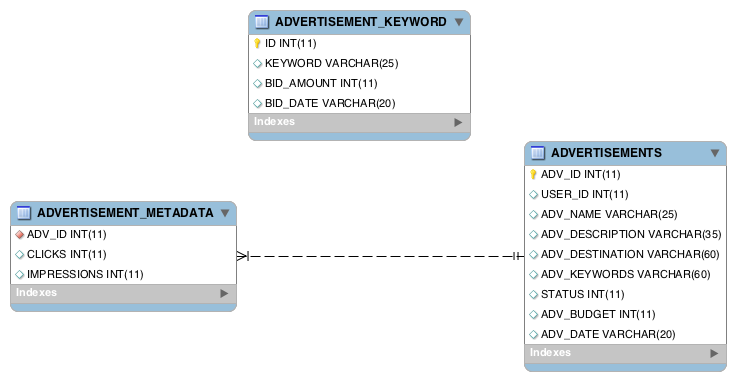Select the ADVERTISEMENT_KEYWORD table title
This screenshot has width=736, height=381.
[x=360, y=22]
